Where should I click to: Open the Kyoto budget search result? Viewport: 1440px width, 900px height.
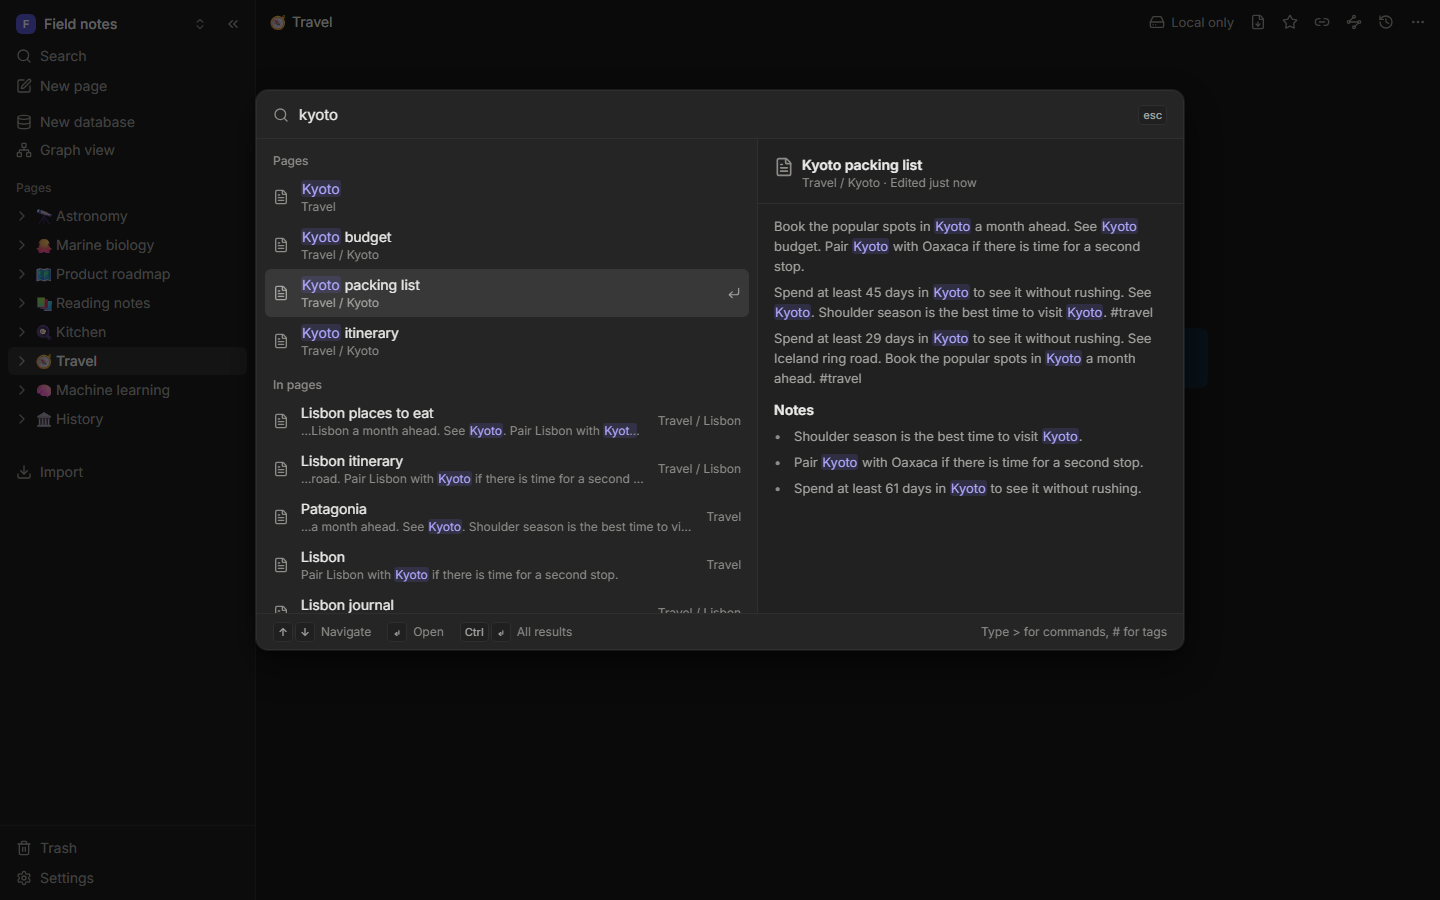coord(507,245)
